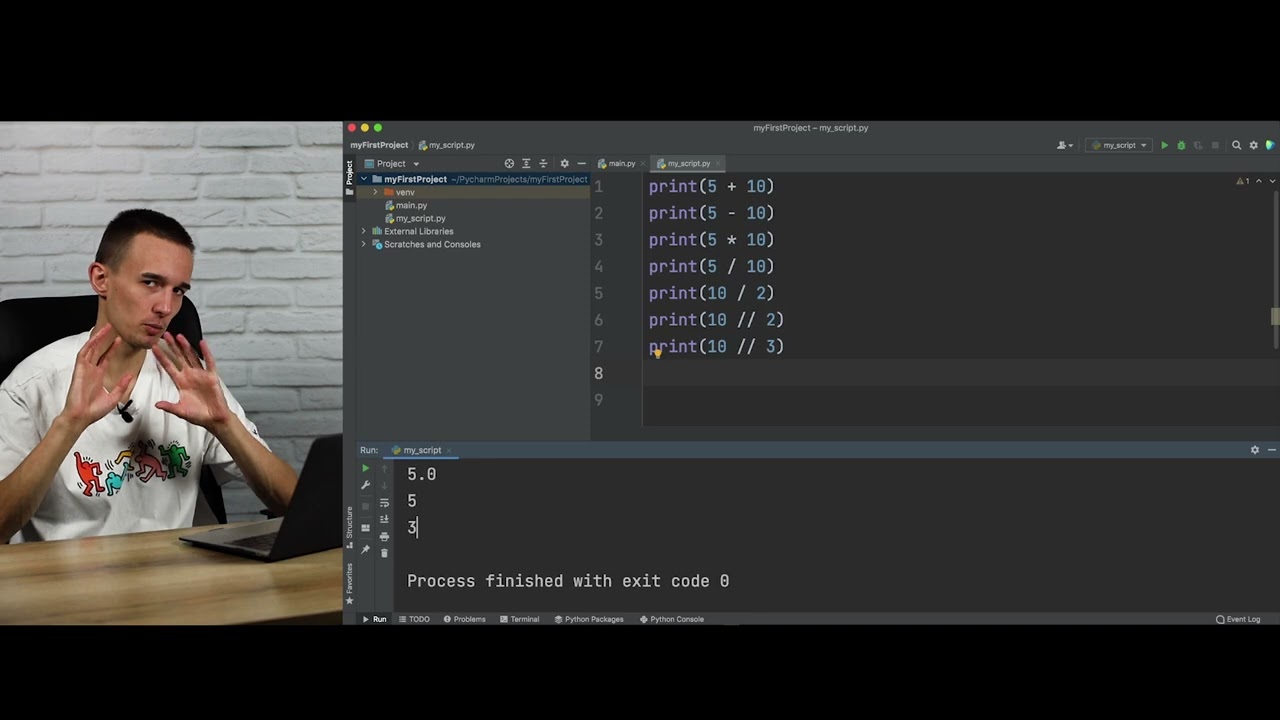
Task: Click the locate-file target icon in Project panel
Action: coord(509,163)
